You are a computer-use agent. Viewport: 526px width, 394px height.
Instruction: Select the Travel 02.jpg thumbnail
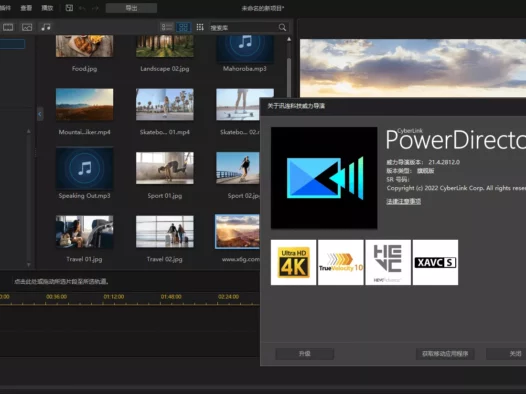click(165, 231)
